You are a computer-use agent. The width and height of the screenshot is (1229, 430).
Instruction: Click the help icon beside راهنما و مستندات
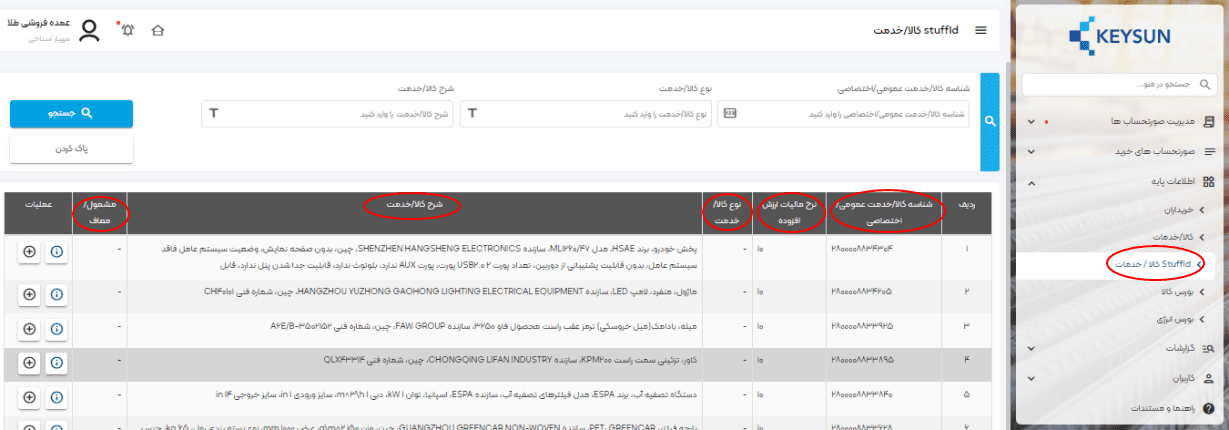tap(1208, 408)
